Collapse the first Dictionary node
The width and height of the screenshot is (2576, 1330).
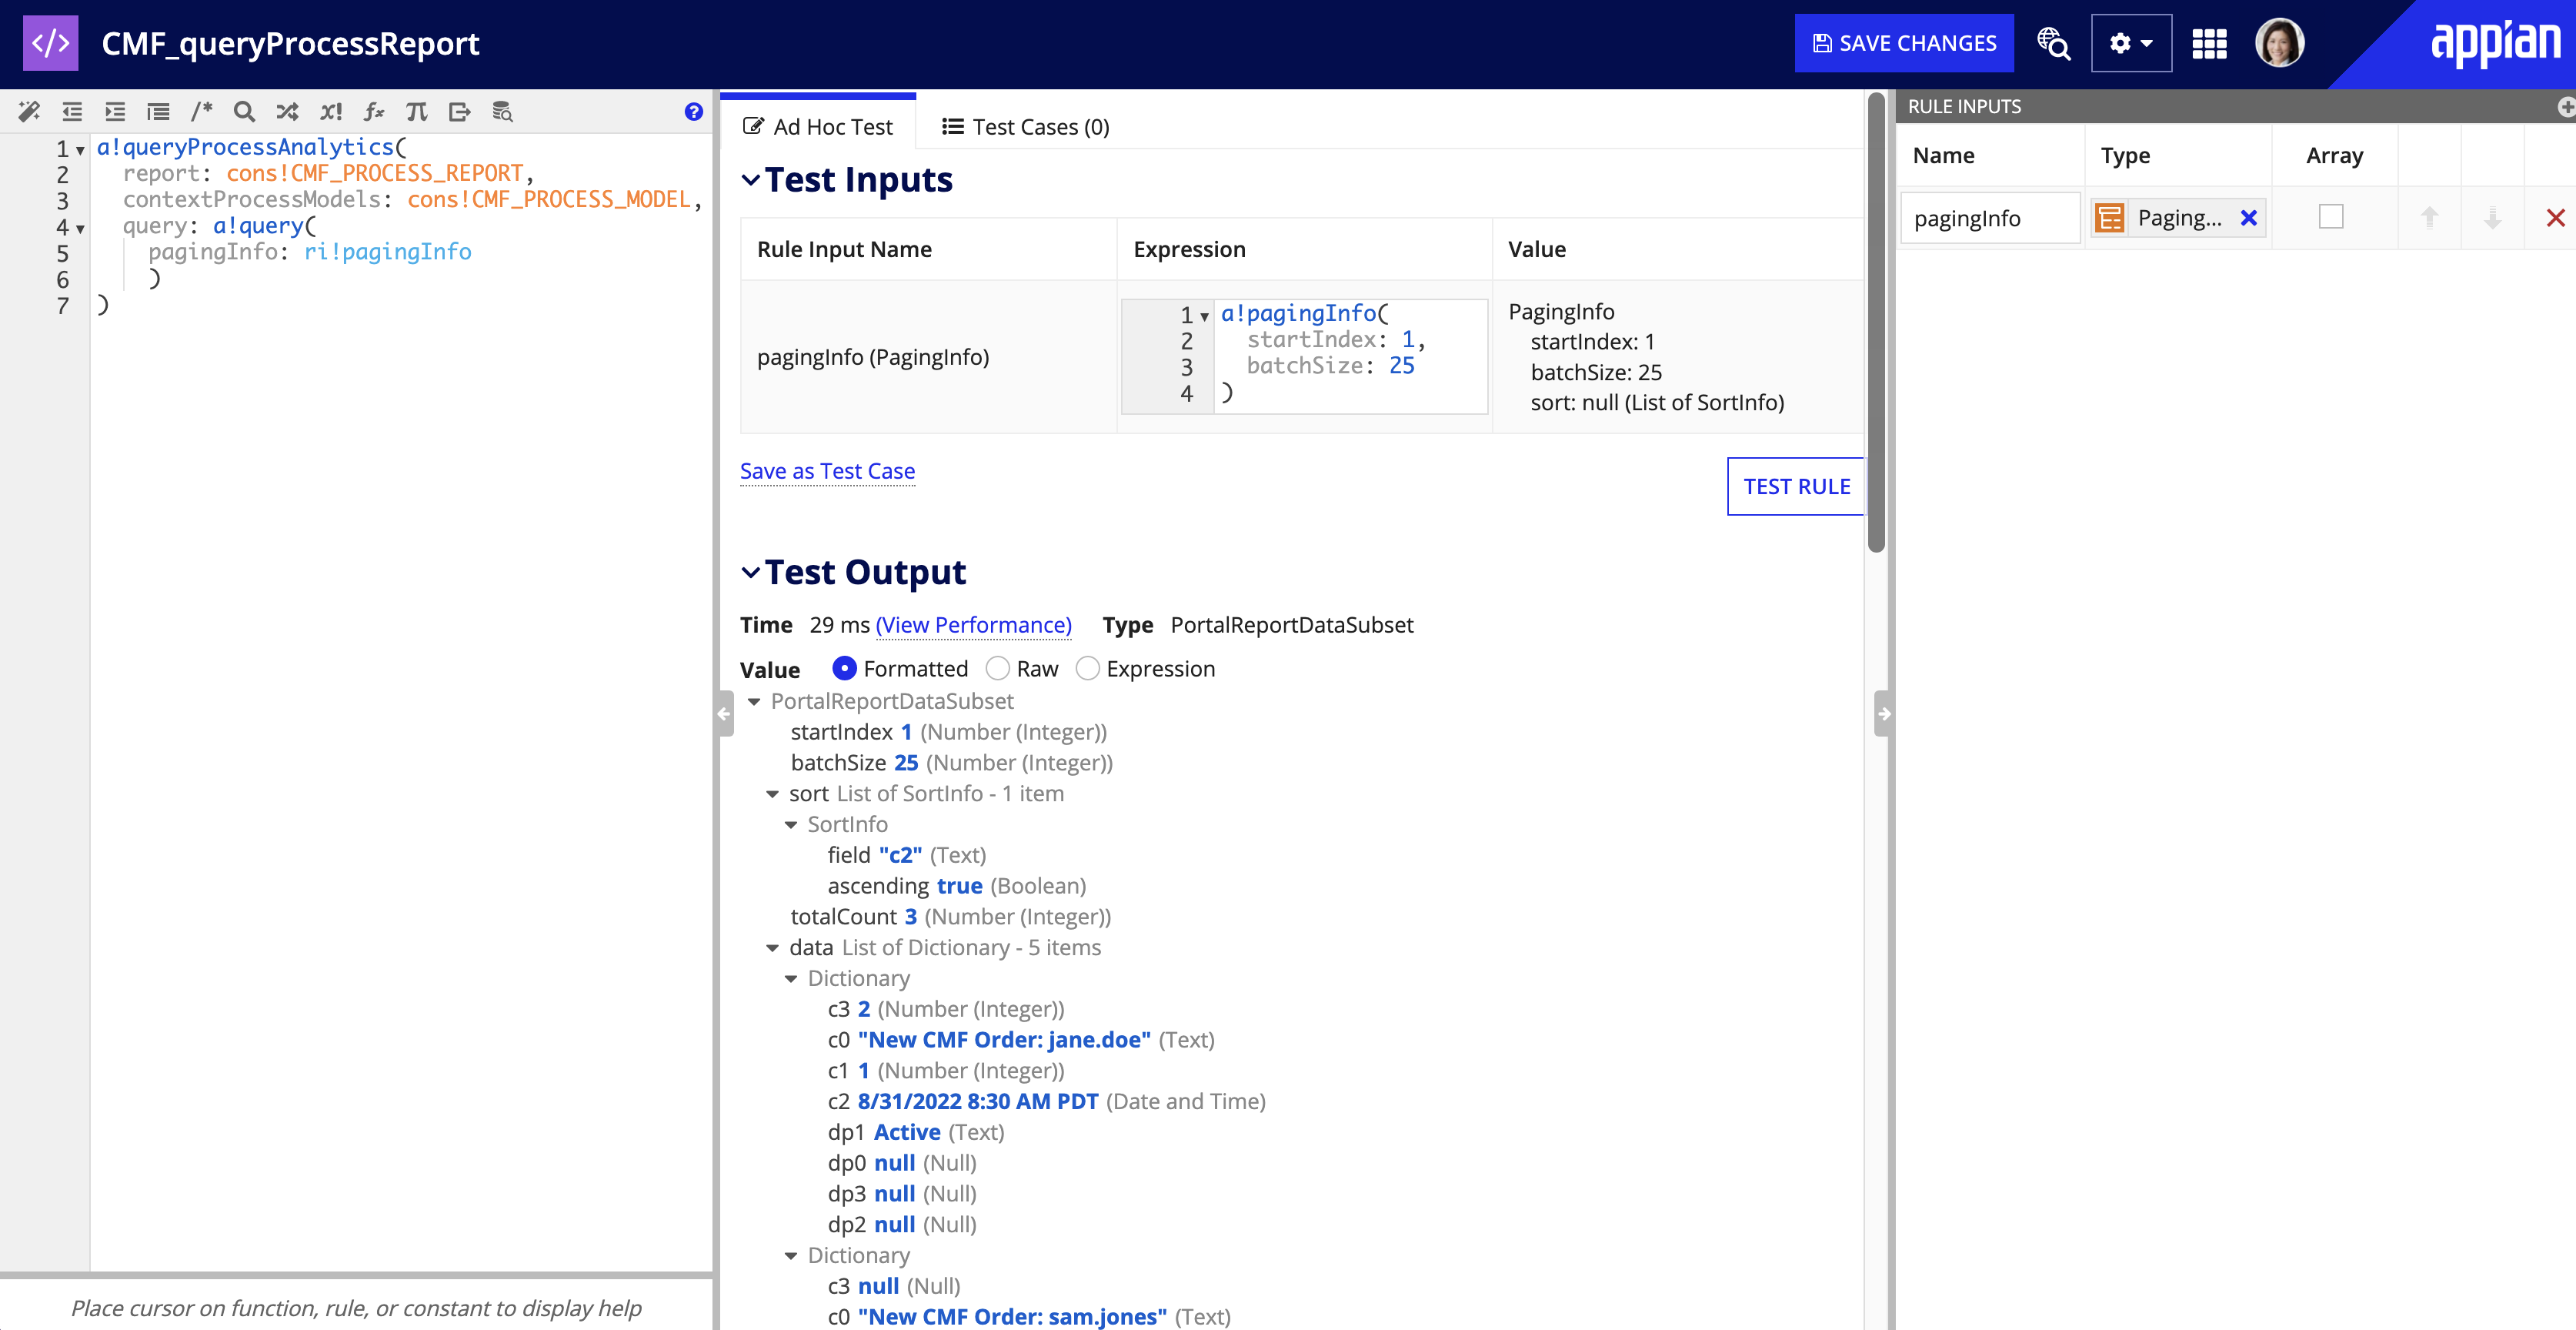pyautogui.click(x=791, y=979)
